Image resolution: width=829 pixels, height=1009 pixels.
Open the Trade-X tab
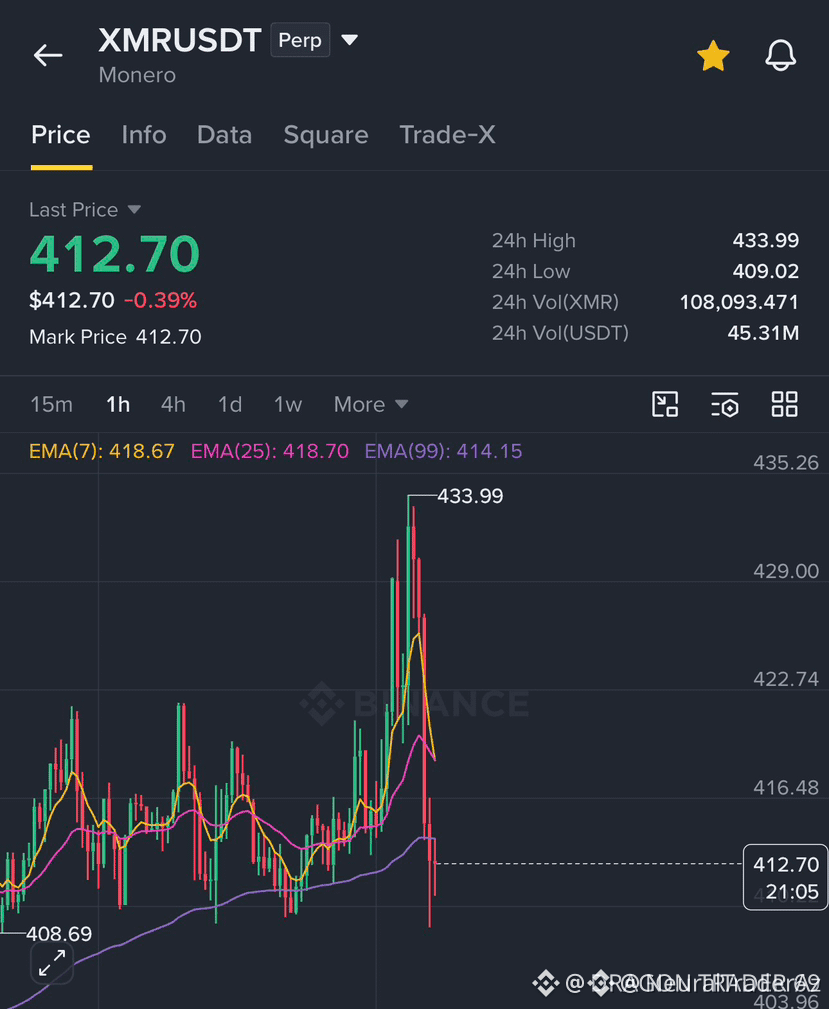447,135
